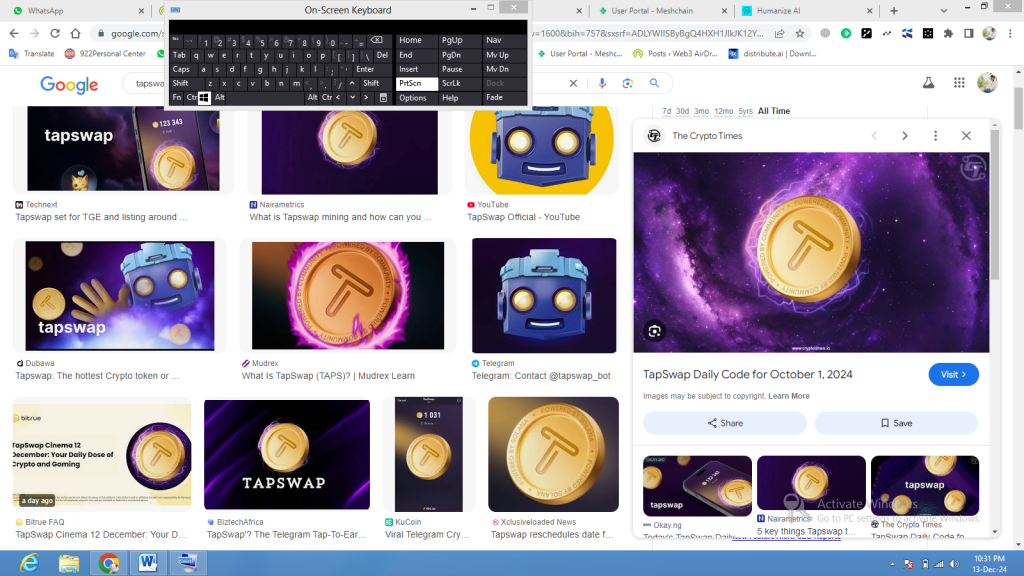Reload the current Google page
This screenshot has height=576, width=1024.
(x=55, y=33)
